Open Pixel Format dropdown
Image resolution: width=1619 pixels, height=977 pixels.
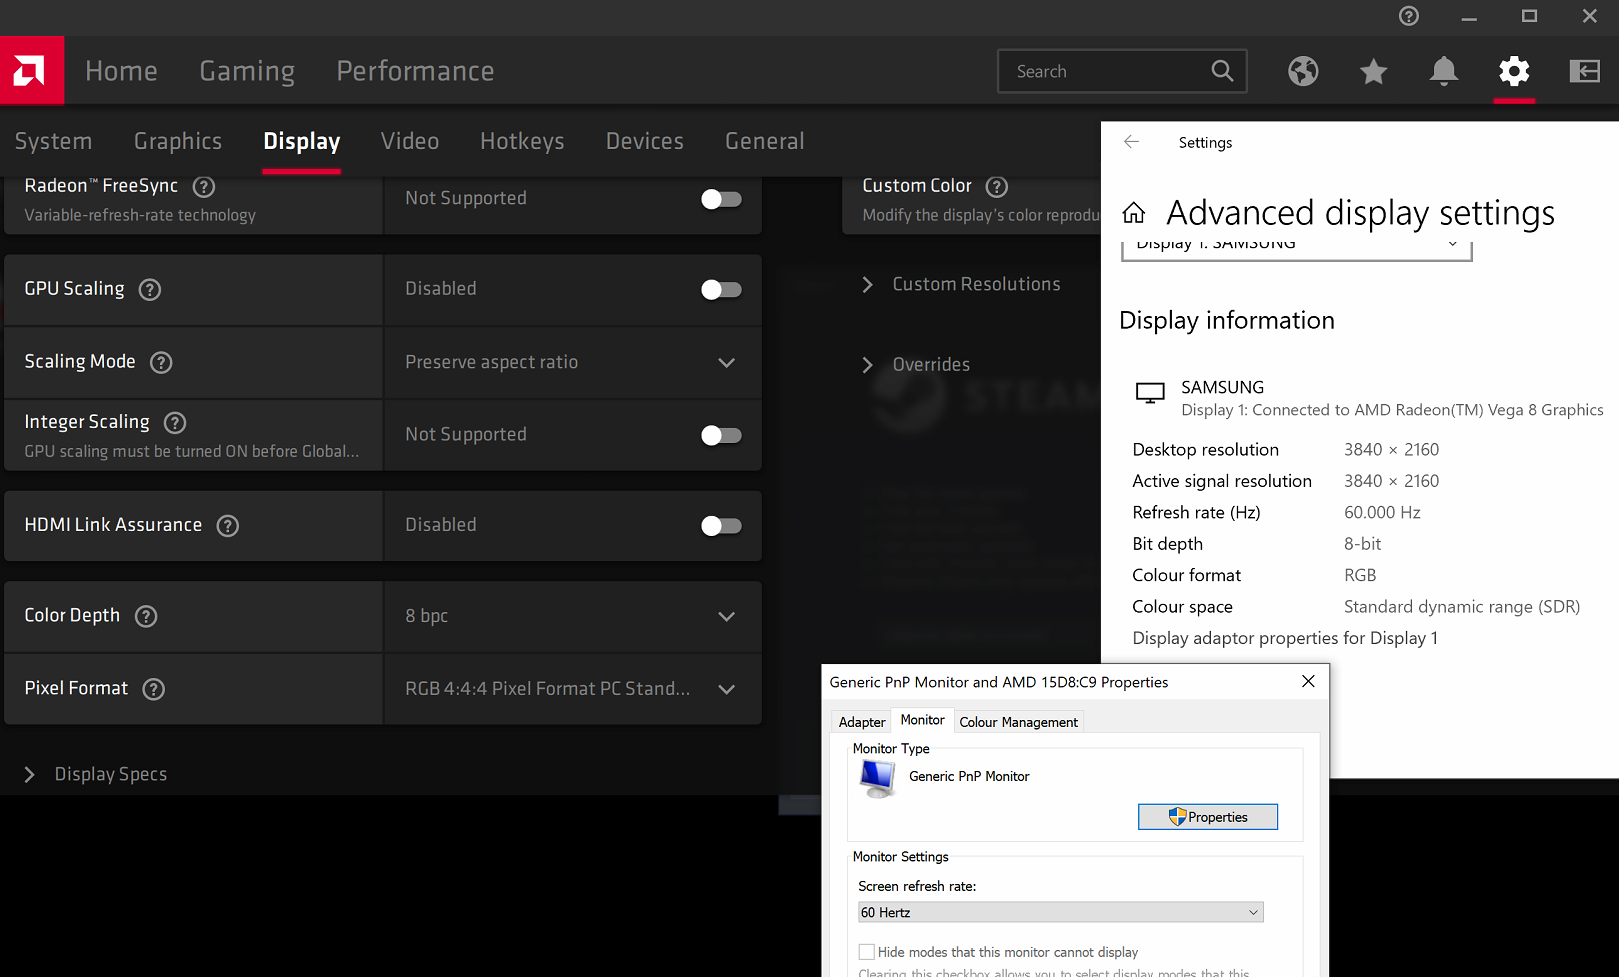[x=573, y=689]
